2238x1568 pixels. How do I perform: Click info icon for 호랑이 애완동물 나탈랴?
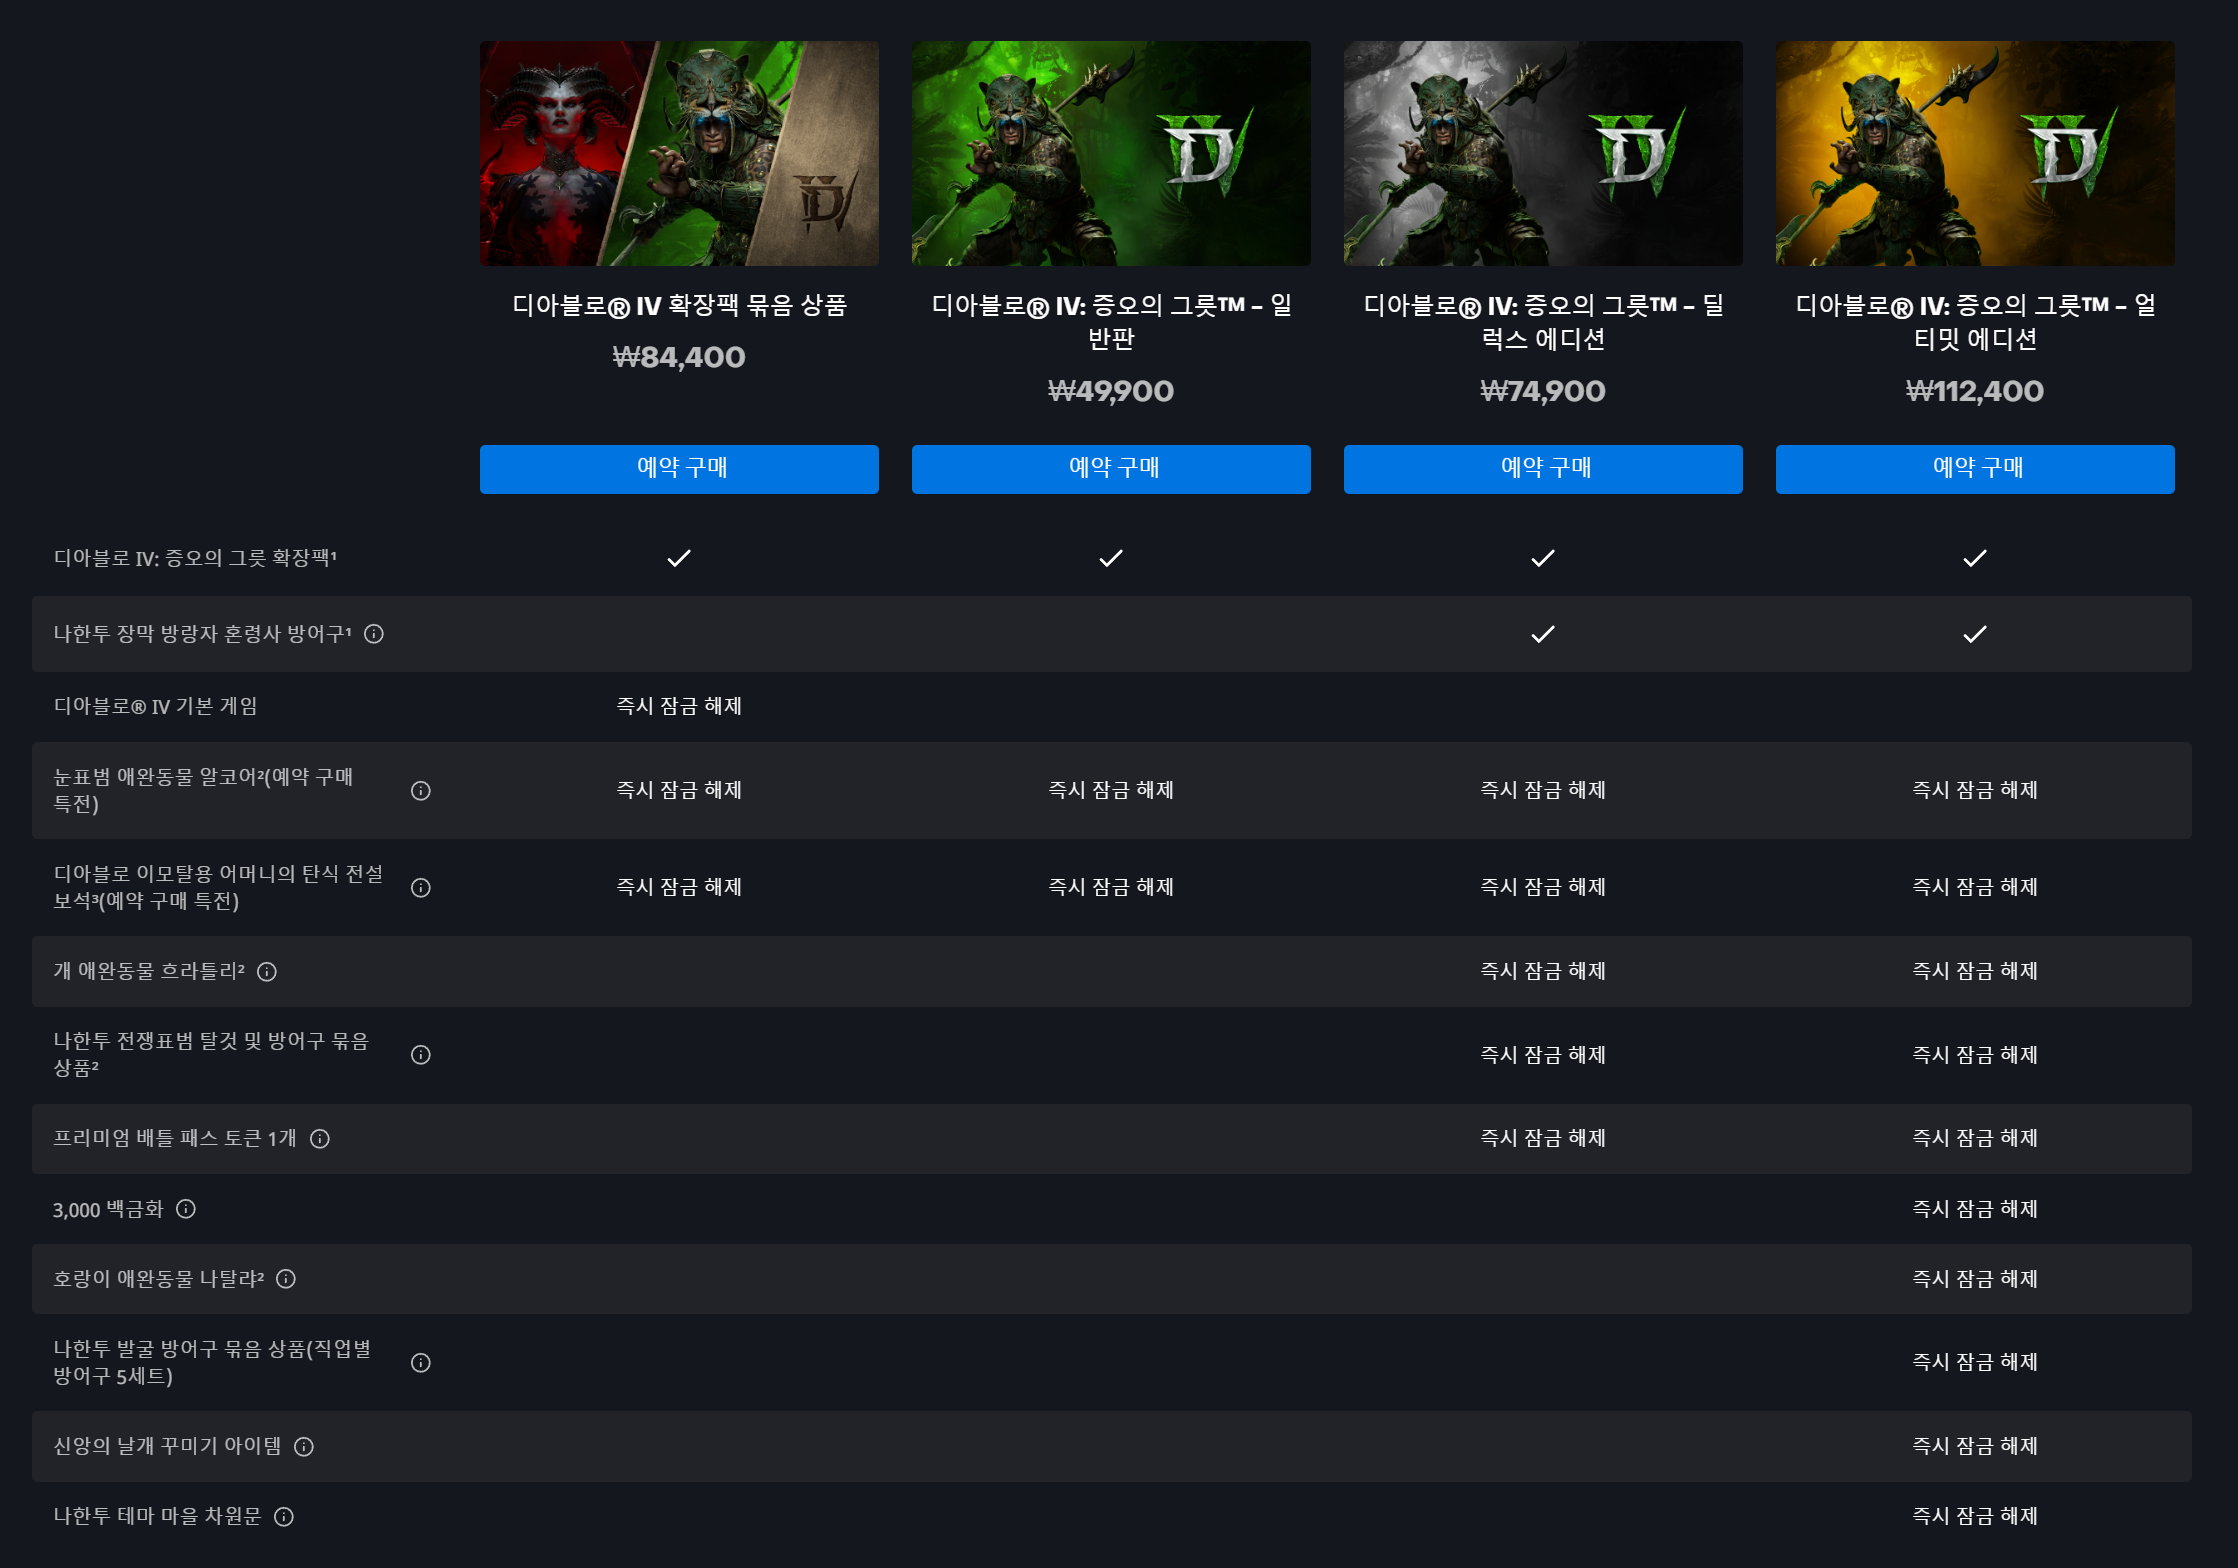tap(286, 1279)
